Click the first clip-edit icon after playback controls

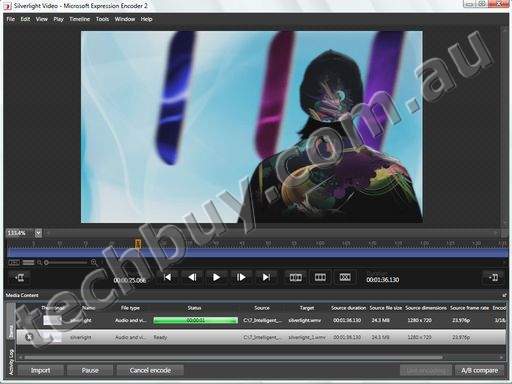[295, 277]
